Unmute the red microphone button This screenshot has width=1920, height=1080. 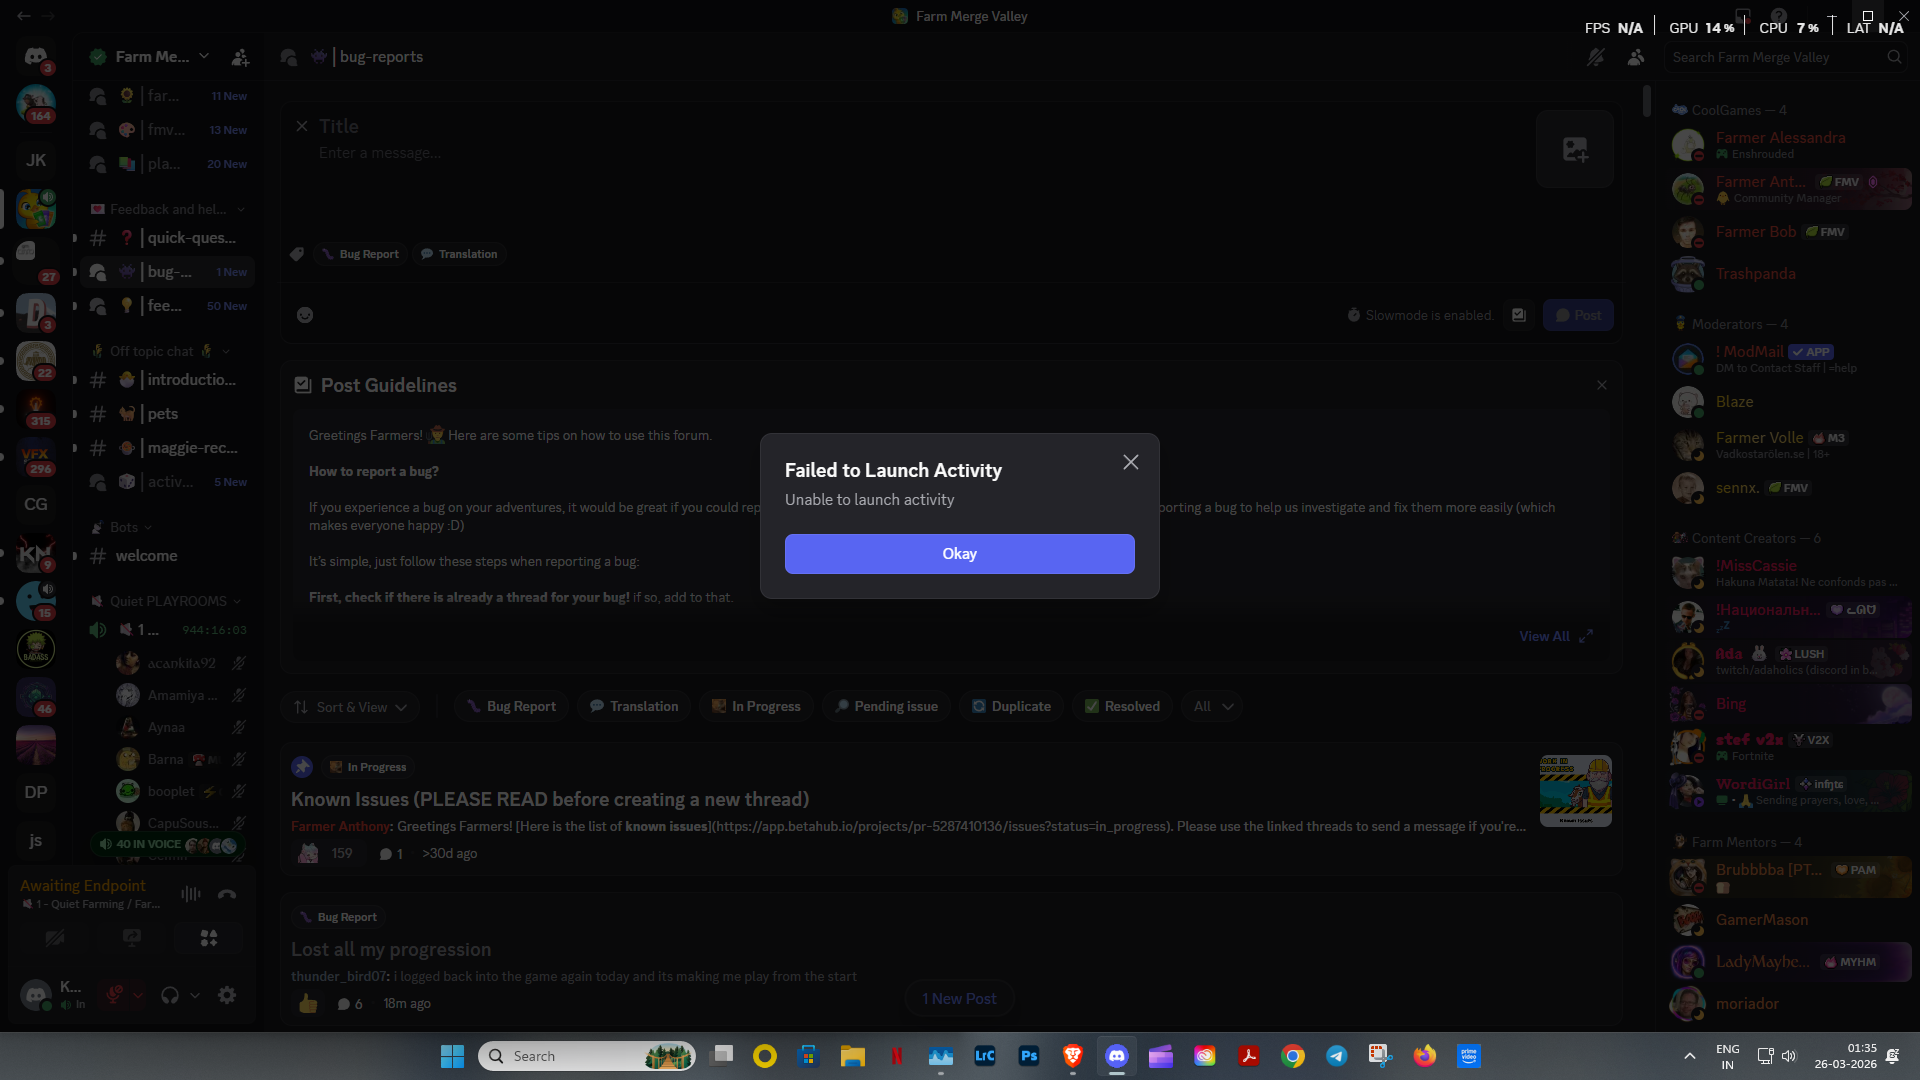coord(115,995)
